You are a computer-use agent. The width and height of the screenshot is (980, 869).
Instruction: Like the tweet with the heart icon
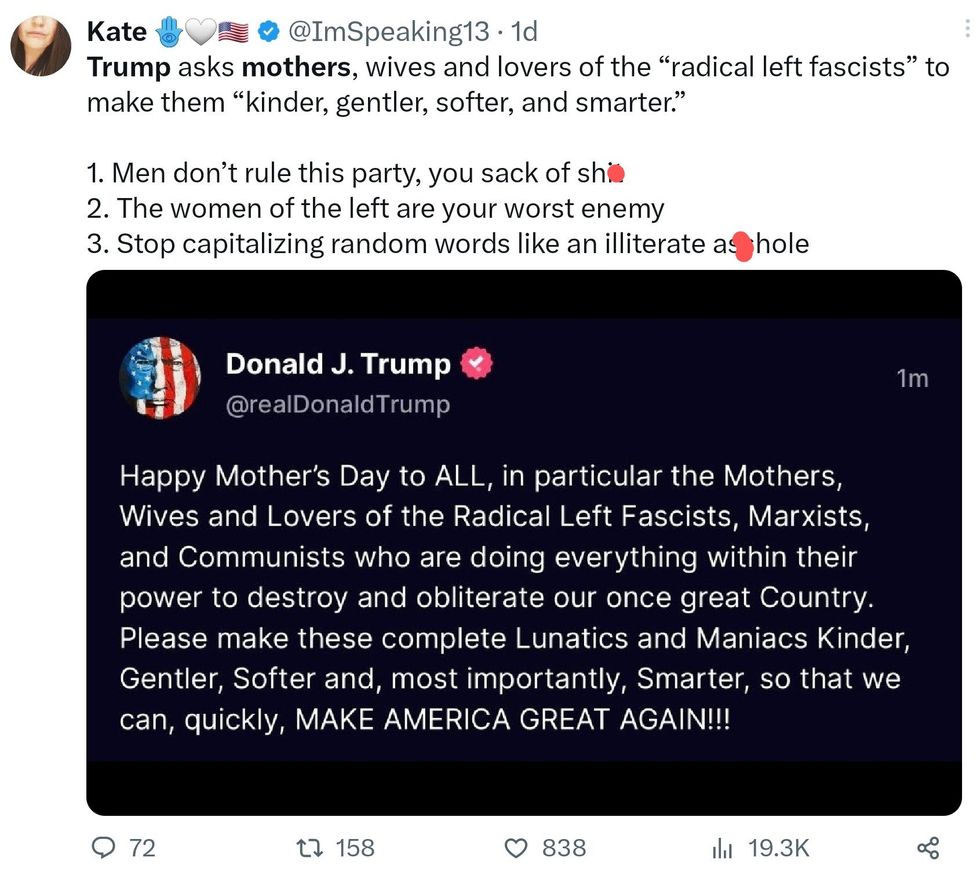[516, 848]
